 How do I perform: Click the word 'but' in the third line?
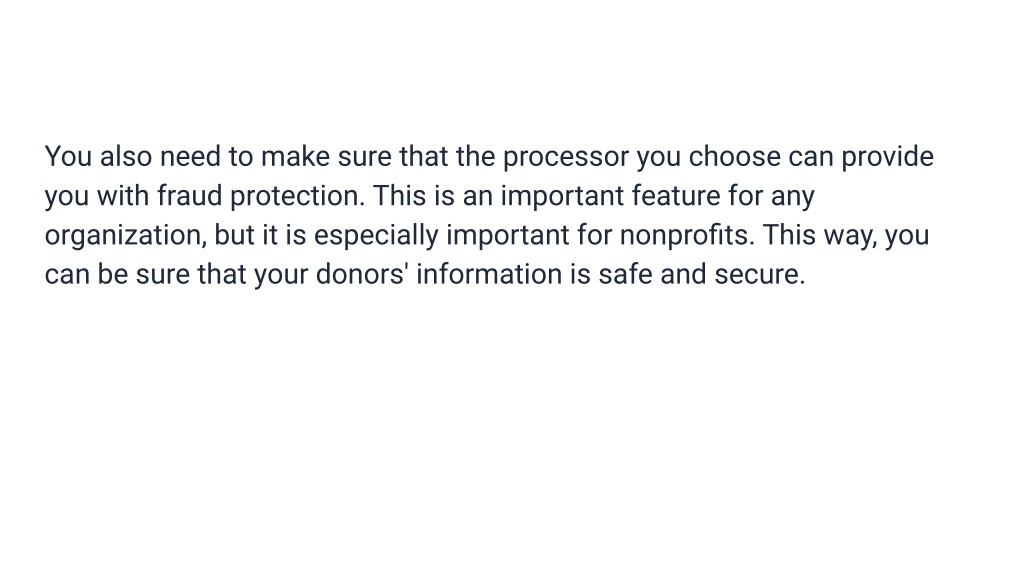coord(234,236)
